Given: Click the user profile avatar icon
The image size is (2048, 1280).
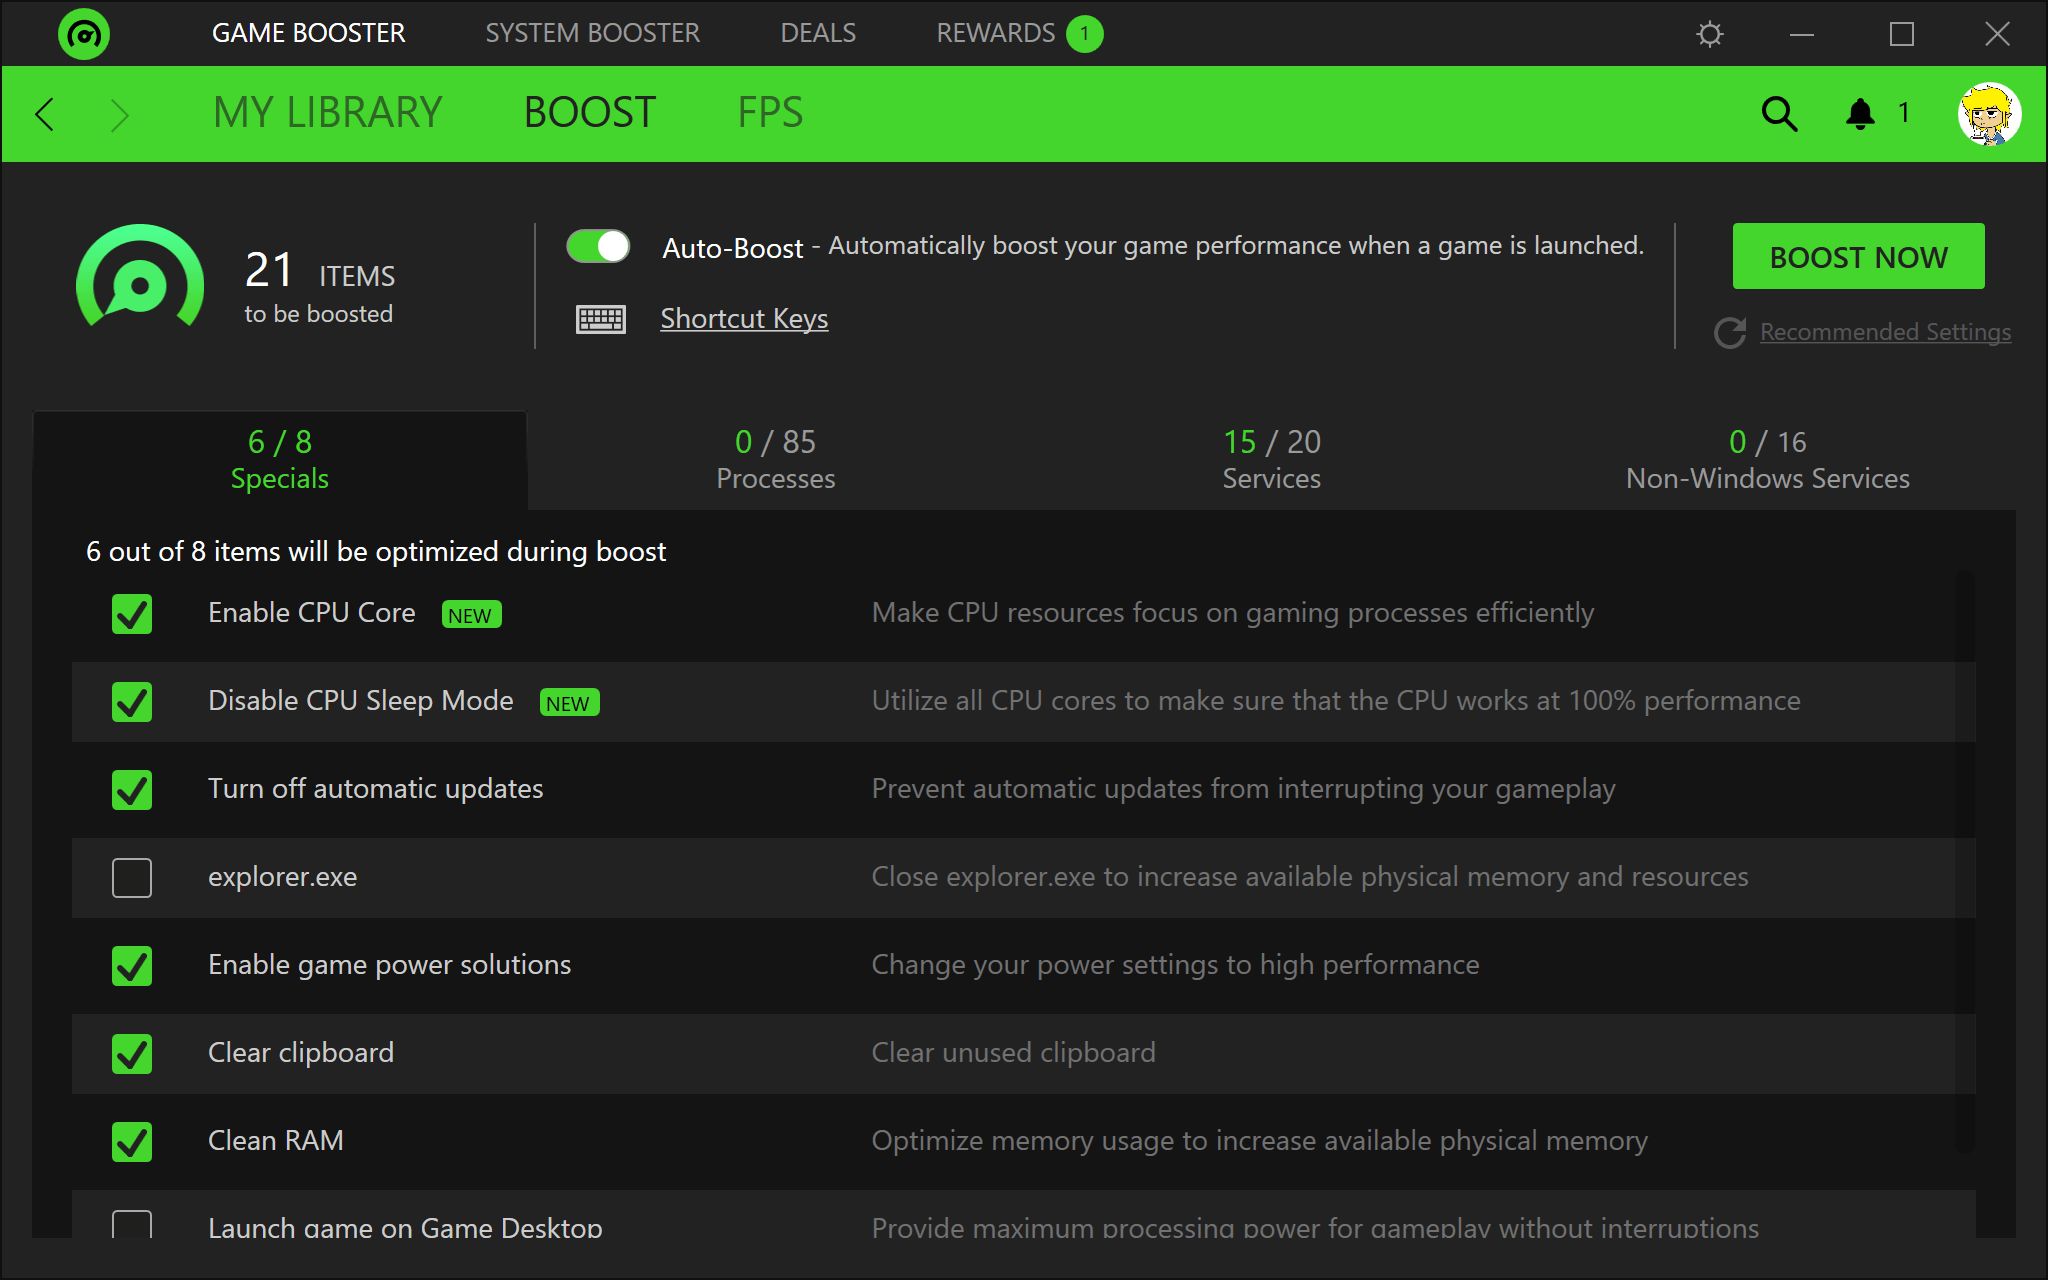Looking at the screenshot, I should click(x=1992, y=112).
